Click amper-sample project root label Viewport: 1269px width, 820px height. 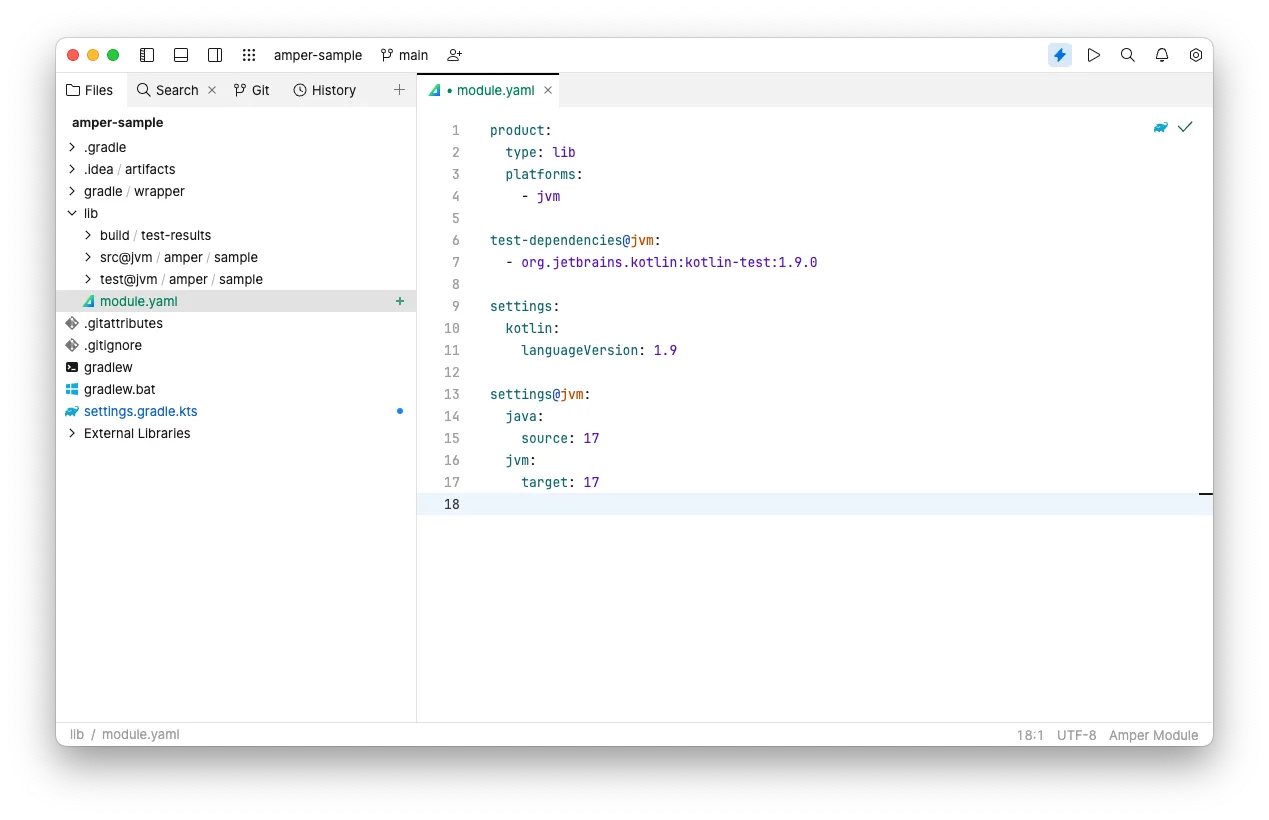click(x=118, y=122)
